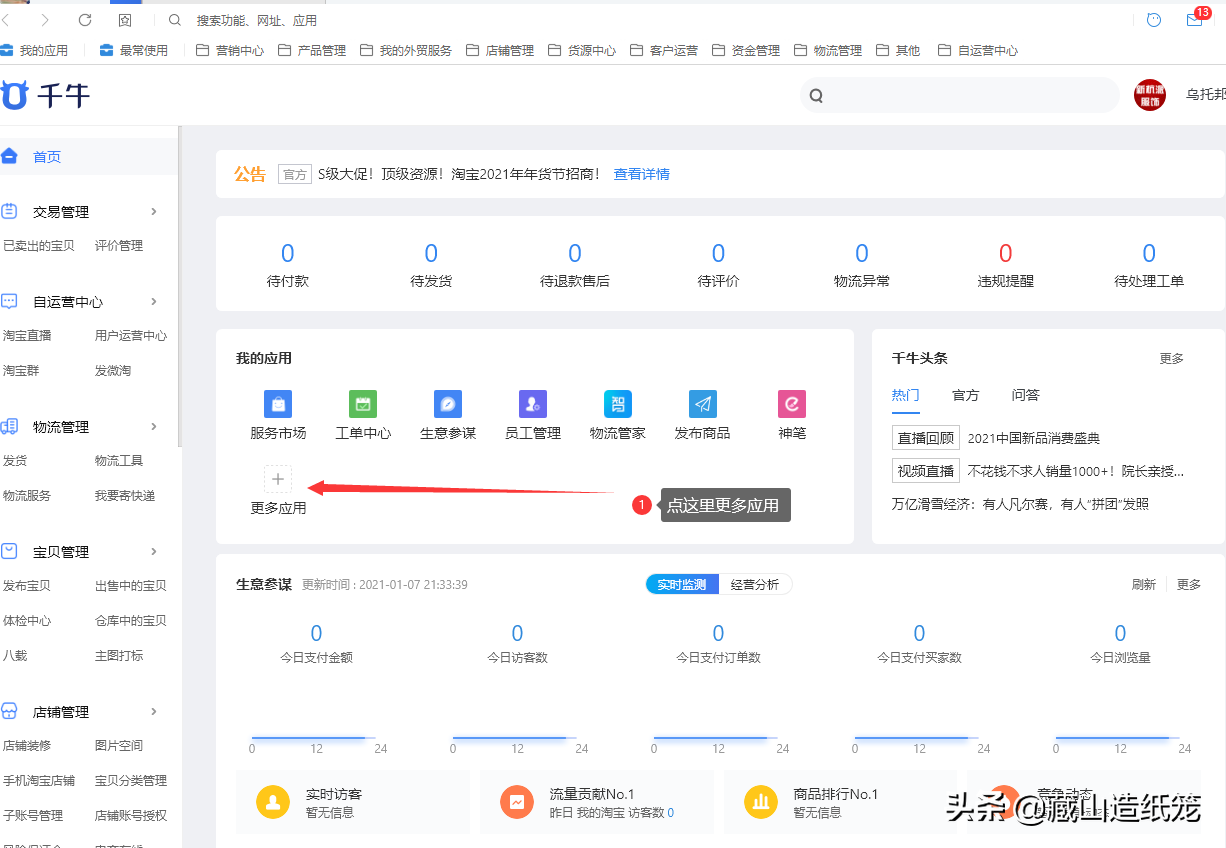Click the 查看详情 announcement link
Screen dimensions: 1226x848
coord(642,174)
